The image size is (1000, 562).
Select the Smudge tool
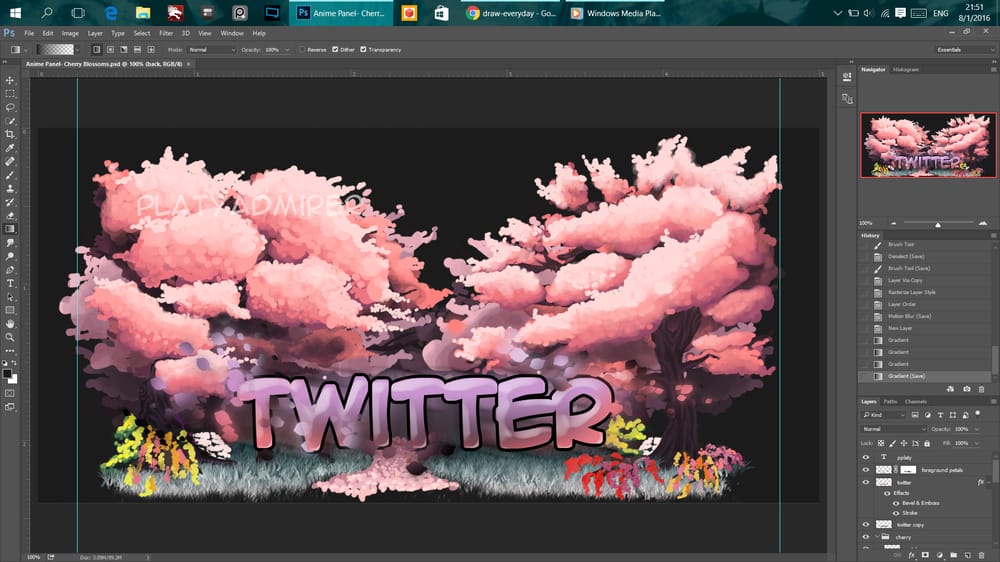(10, 243)
